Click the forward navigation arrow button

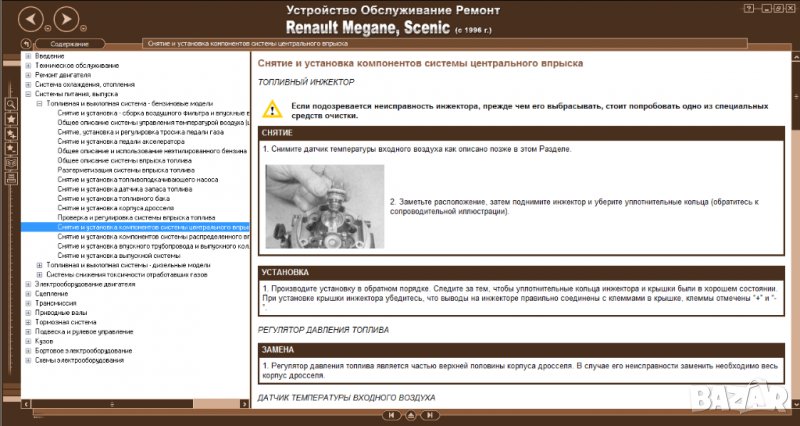point(64,17)
